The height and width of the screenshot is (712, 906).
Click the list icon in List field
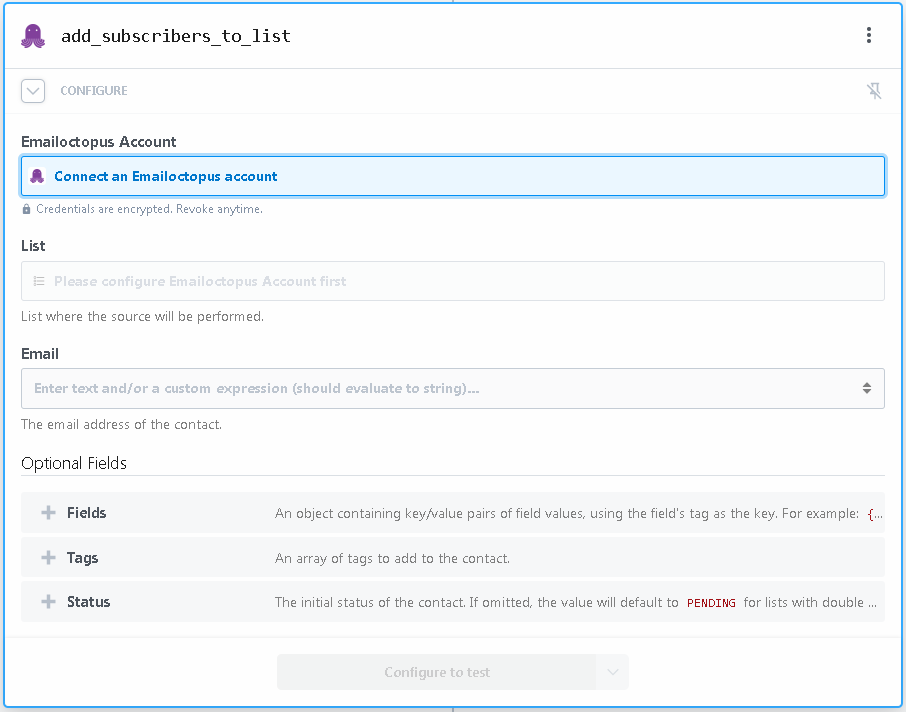(x=39, y=281)
